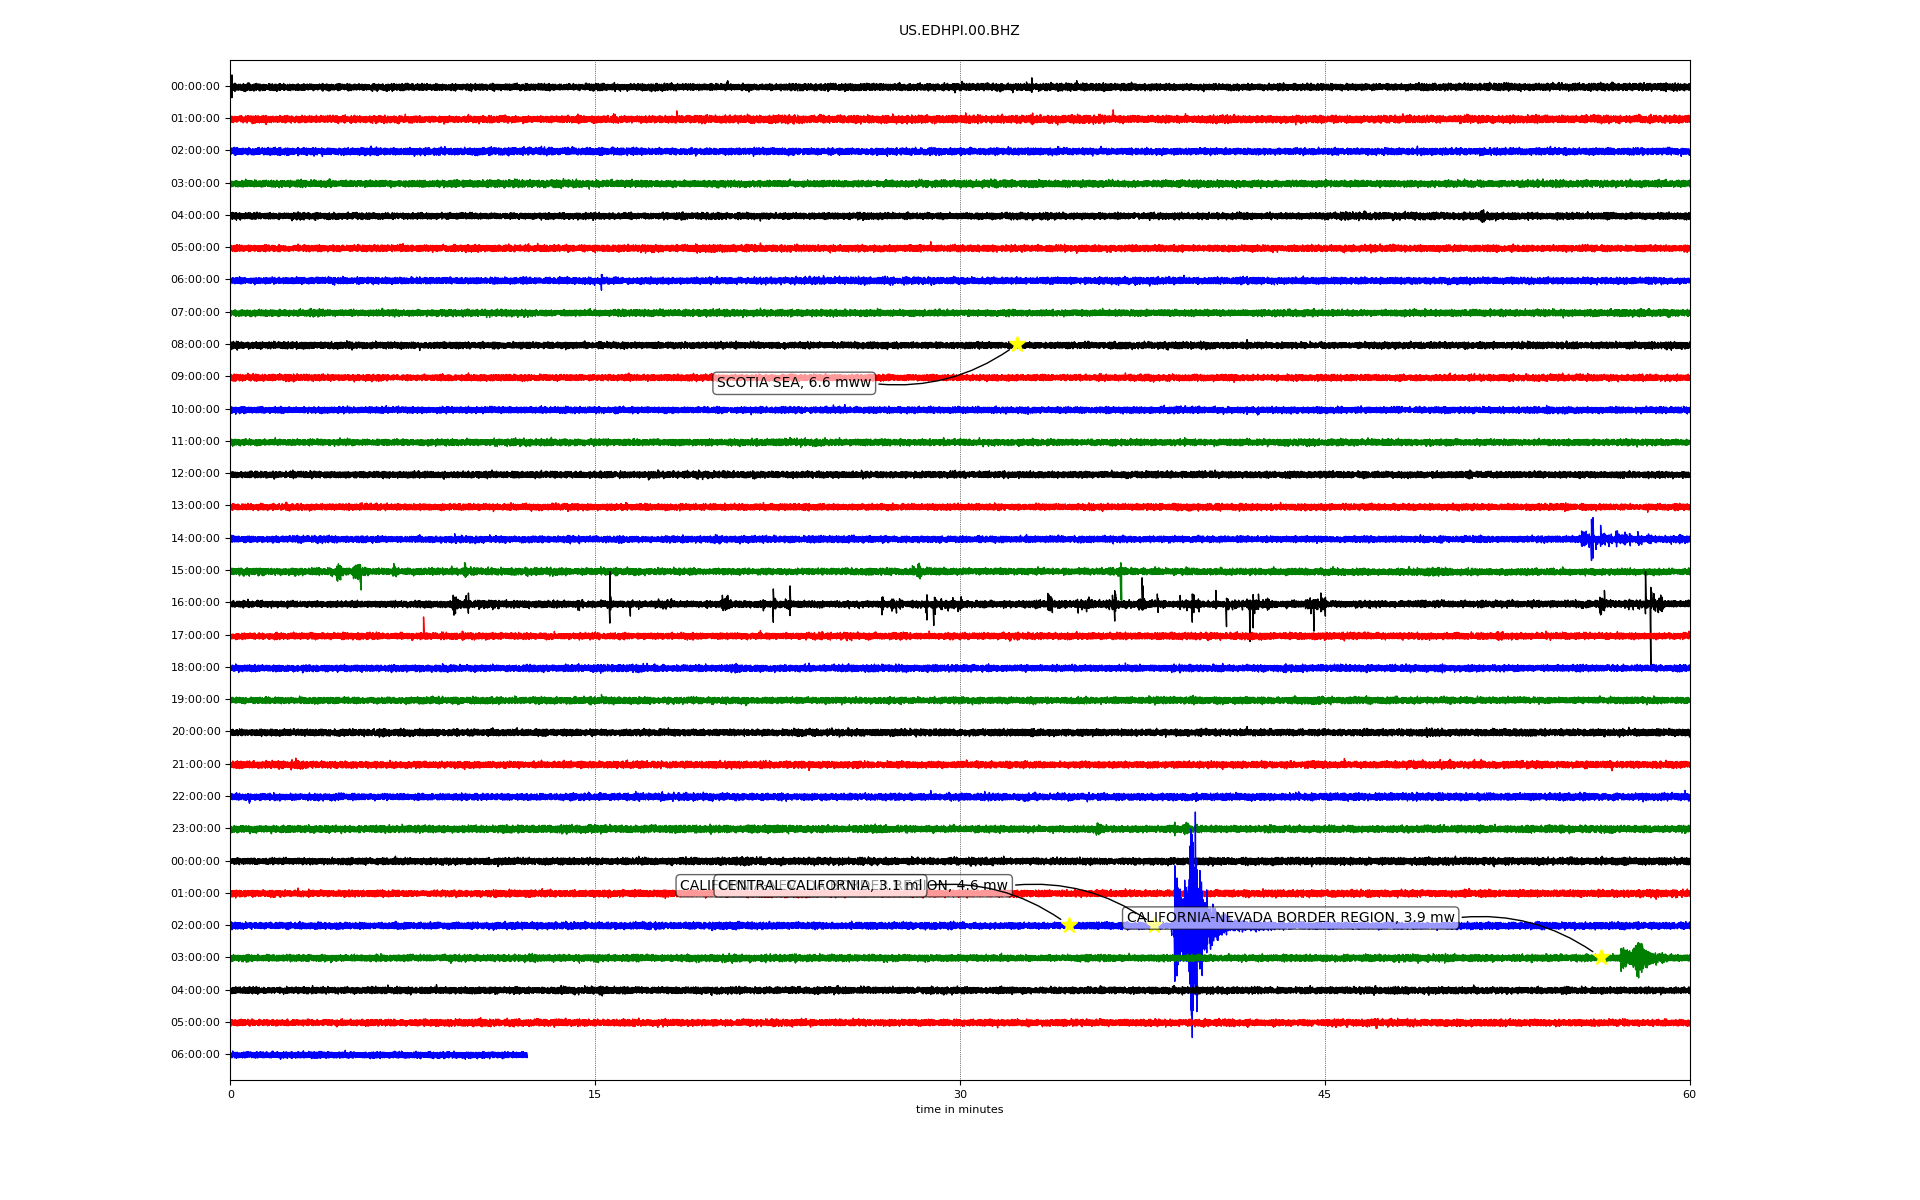
Task: Click the x-axis tick label 15
Action: point(595,1095)
